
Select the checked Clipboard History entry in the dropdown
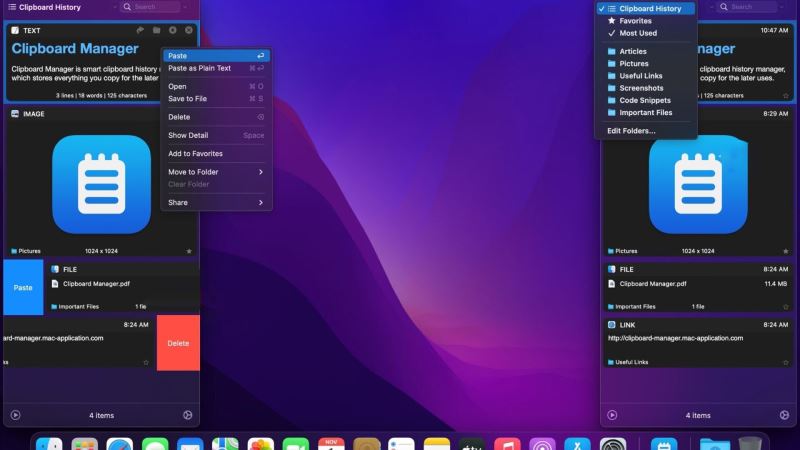646,9
